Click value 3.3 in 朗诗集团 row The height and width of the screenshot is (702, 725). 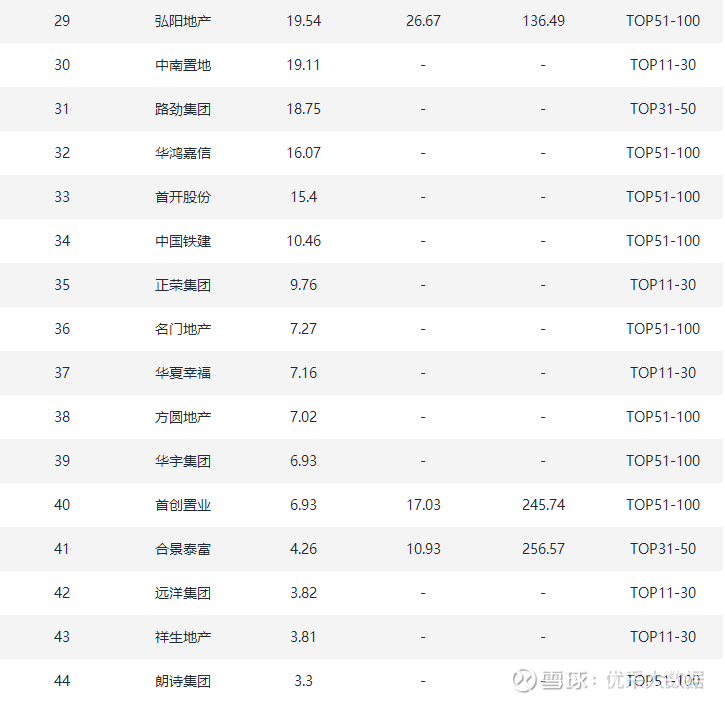tap(303, 681)
